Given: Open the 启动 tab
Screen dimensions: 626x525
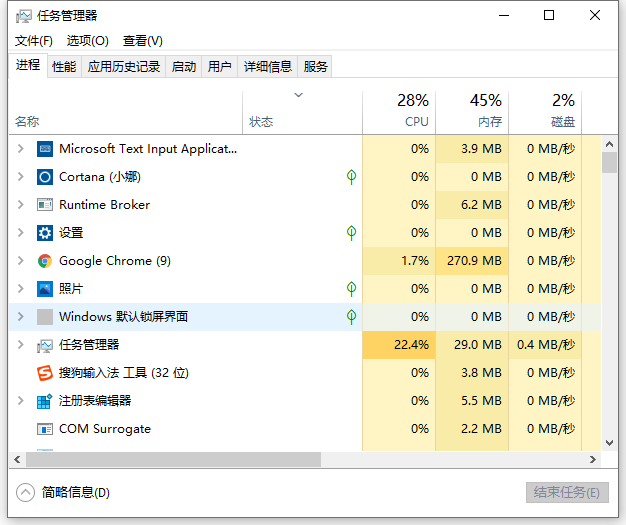Looking at the screenshot, I should pos(184,67).
